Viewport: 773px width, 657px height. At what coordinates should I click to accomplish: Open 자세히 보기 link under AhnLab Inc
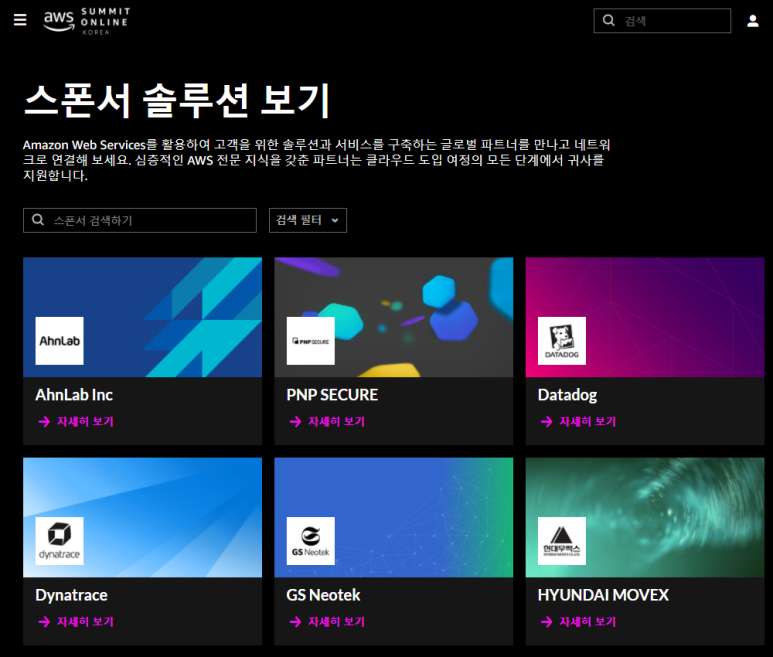(x=76, y=422)
